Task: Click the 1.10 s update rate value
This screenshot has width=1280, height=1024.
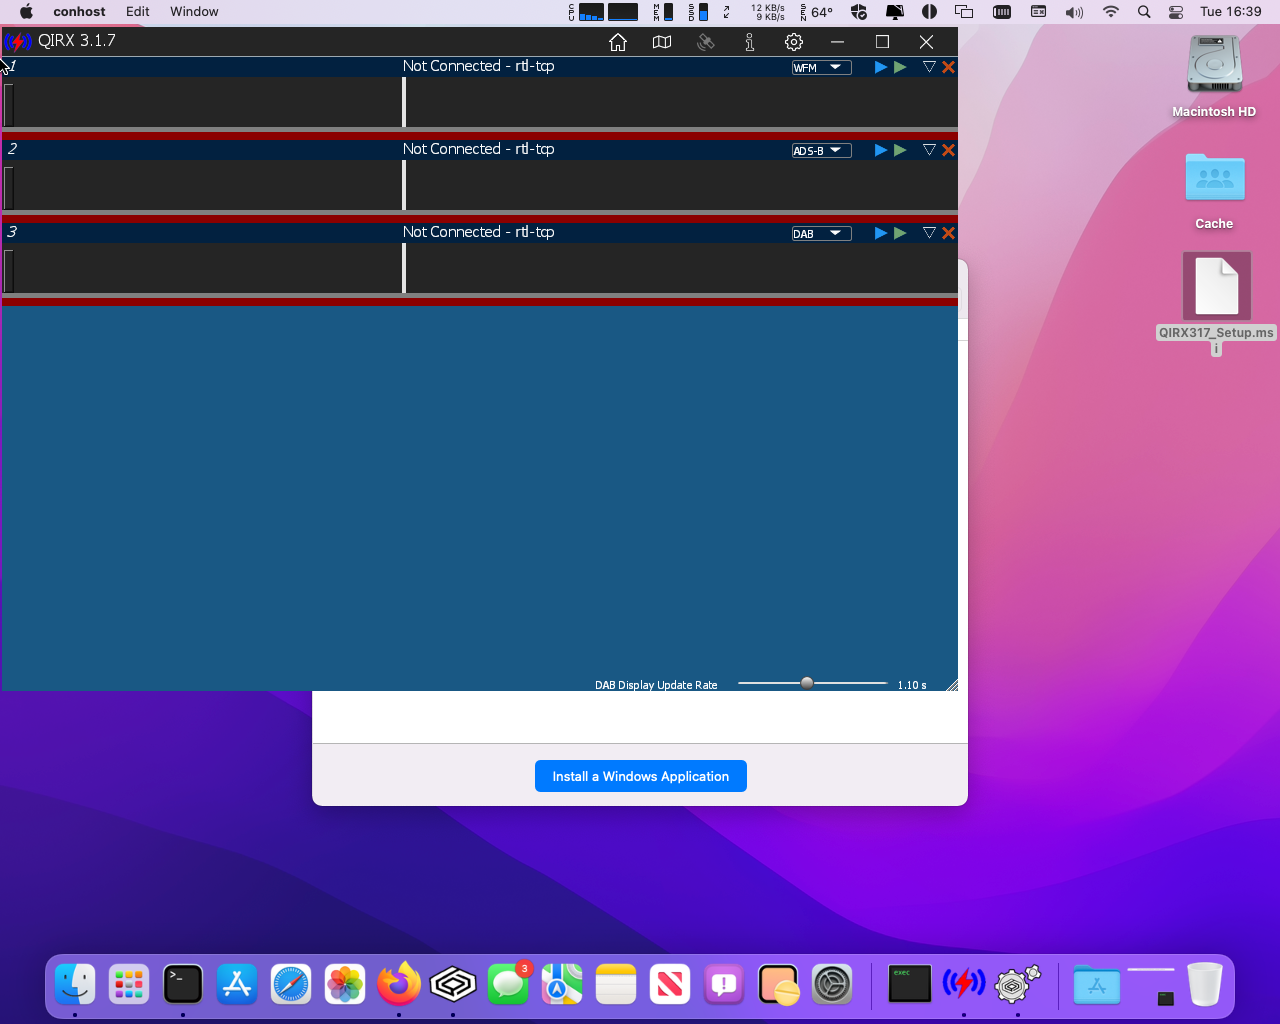Action: point(912,685)
